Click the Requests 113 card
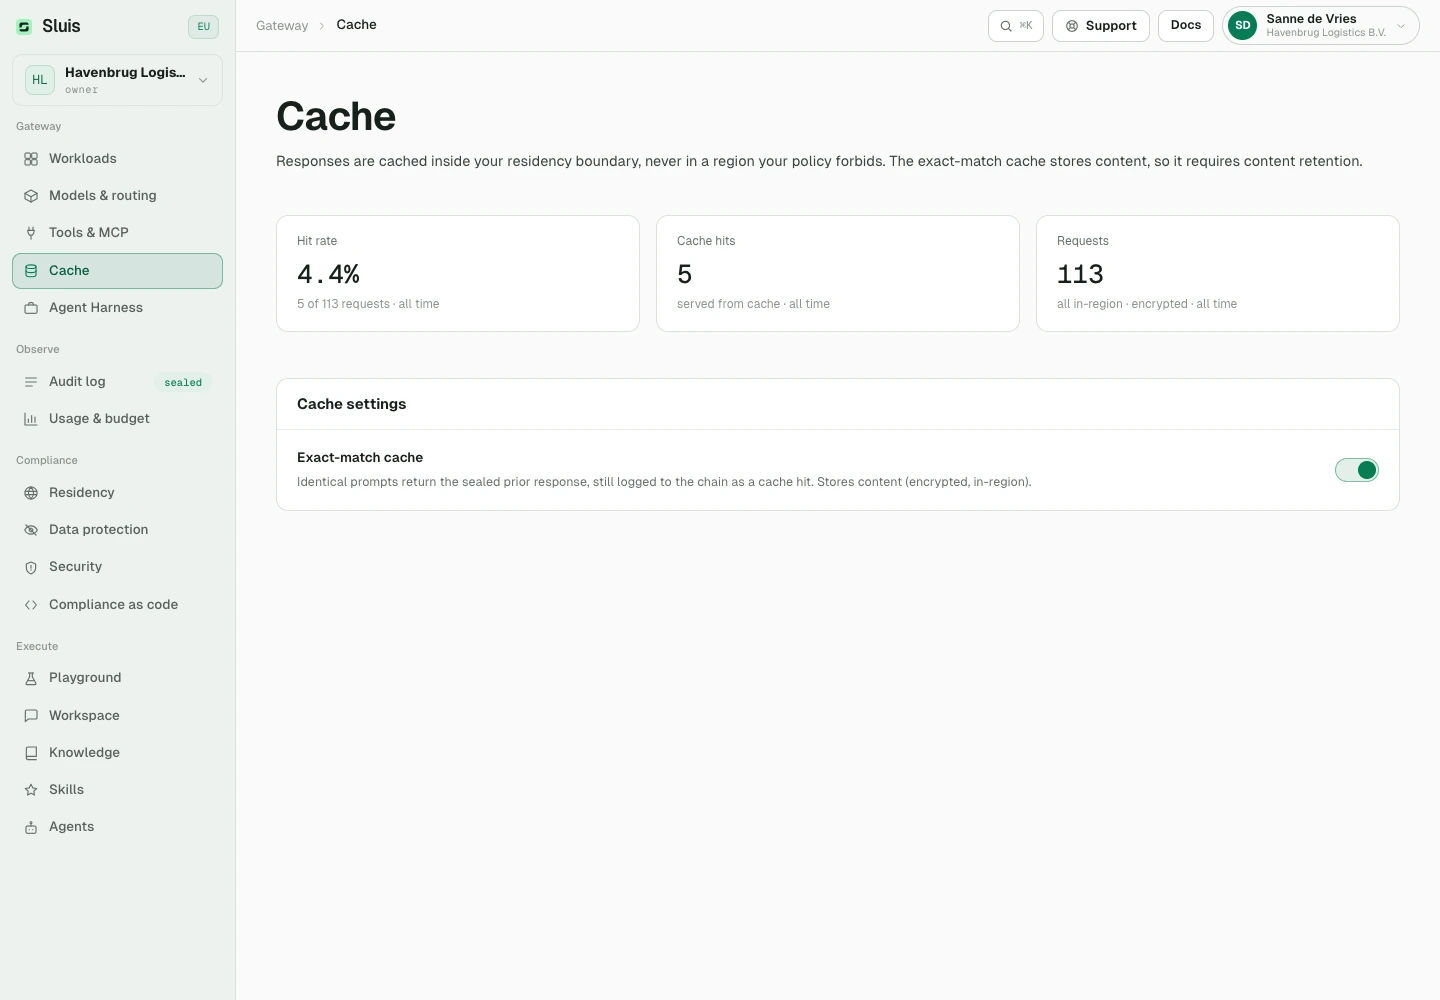 [x=1218, y=273]
